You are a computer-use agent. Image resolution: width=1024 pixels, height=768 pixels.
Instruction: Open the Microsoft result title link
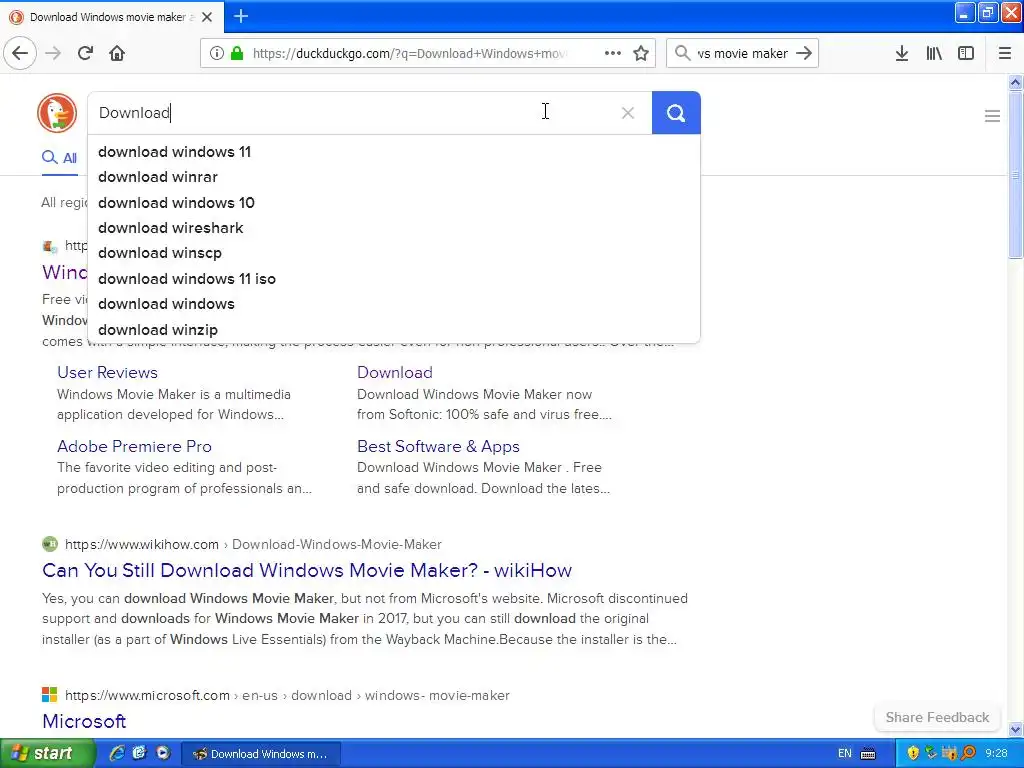click(x=84, y=721)
